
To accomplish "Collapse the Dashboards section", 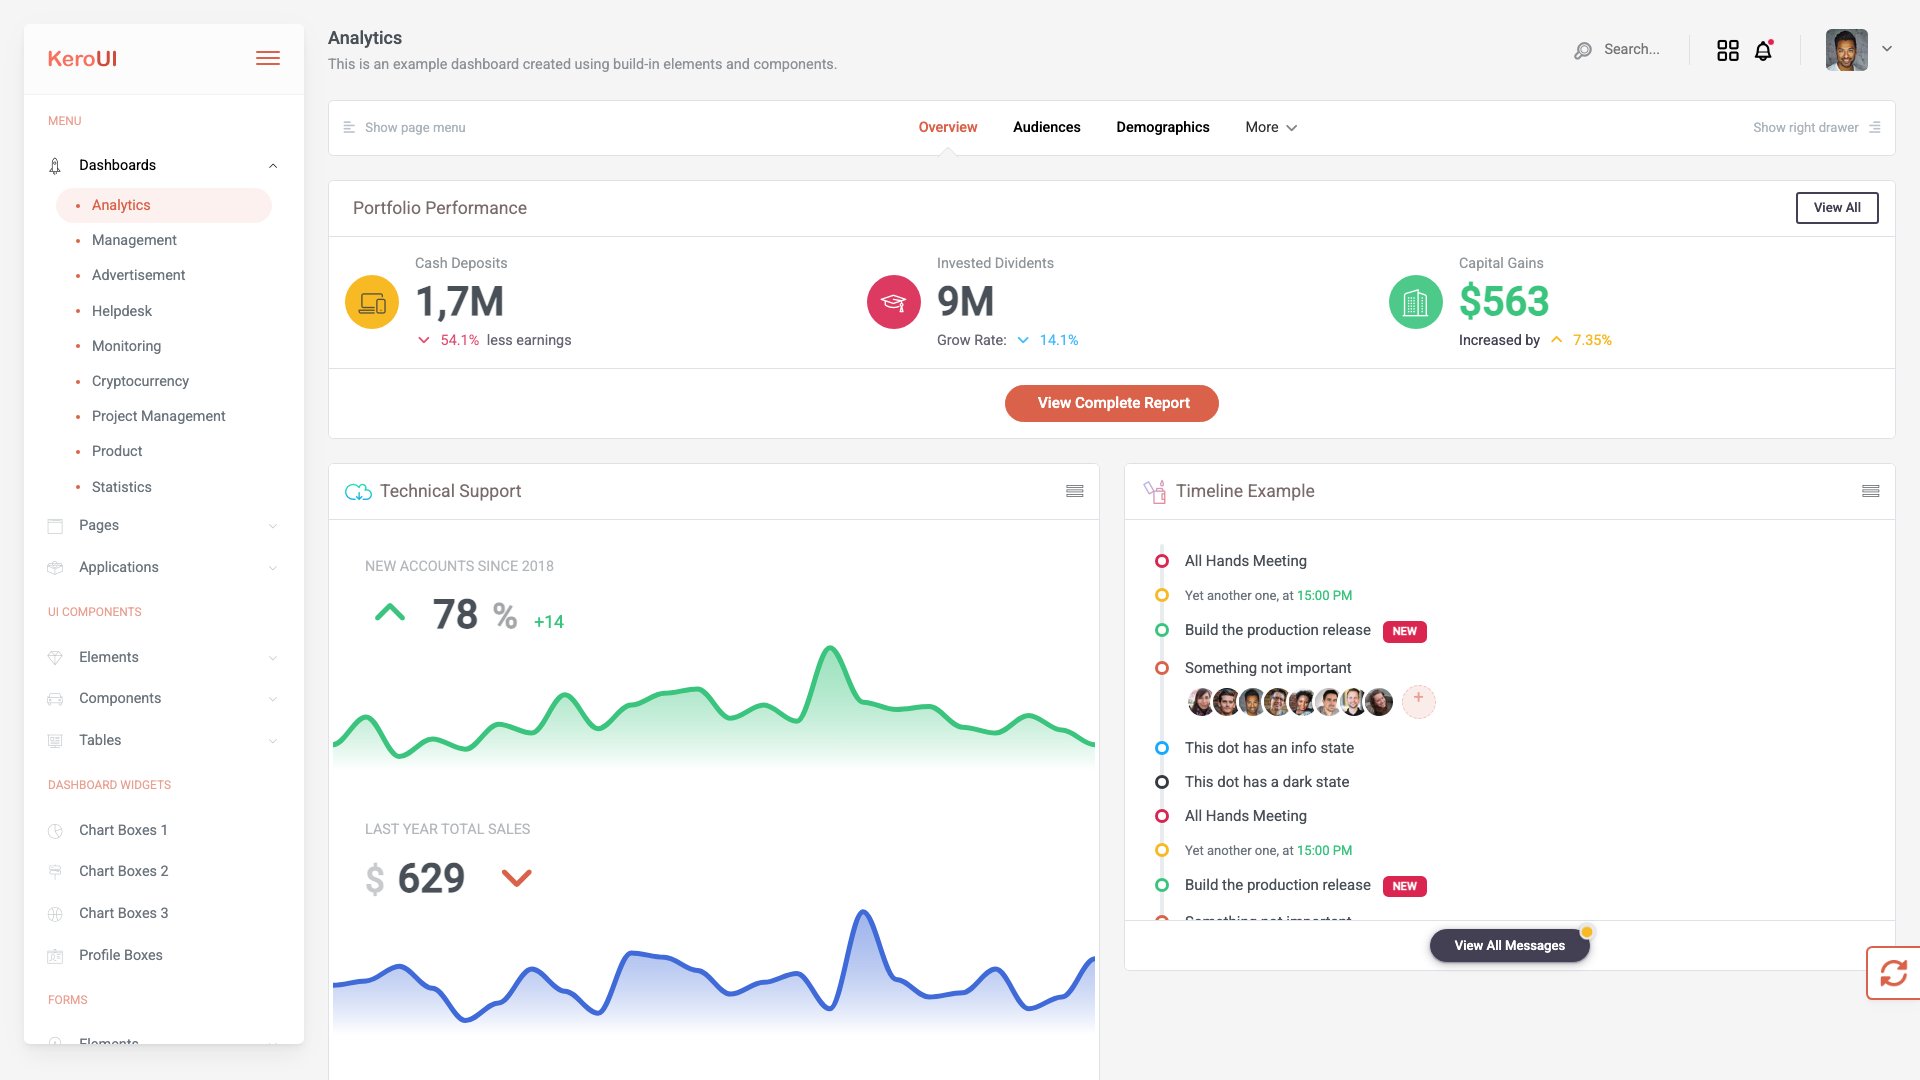I will coord(273,165).
